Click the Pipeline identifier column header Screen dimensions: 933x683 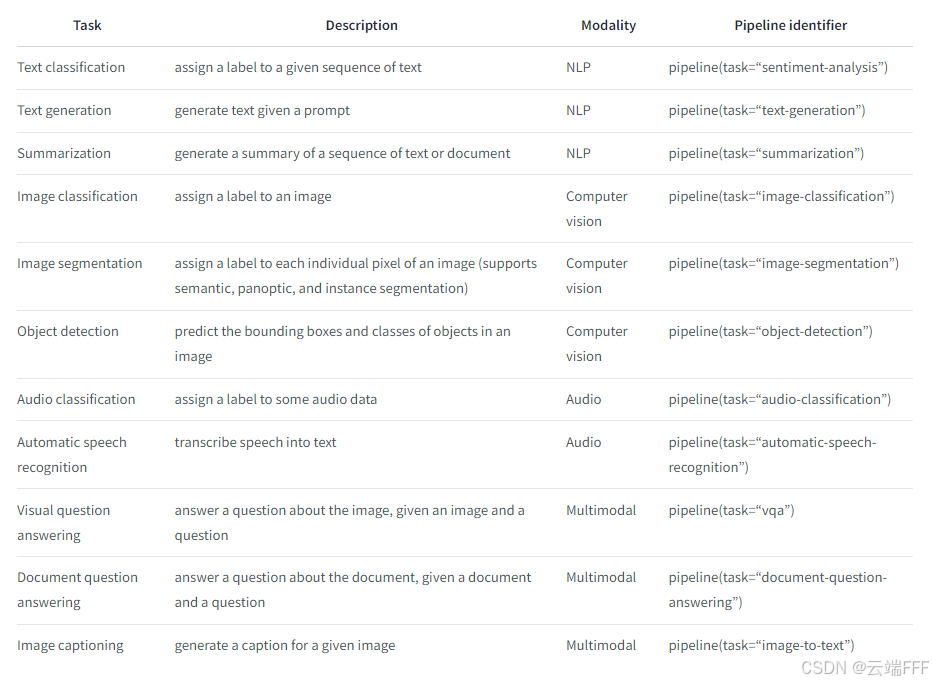coord(790,26)
